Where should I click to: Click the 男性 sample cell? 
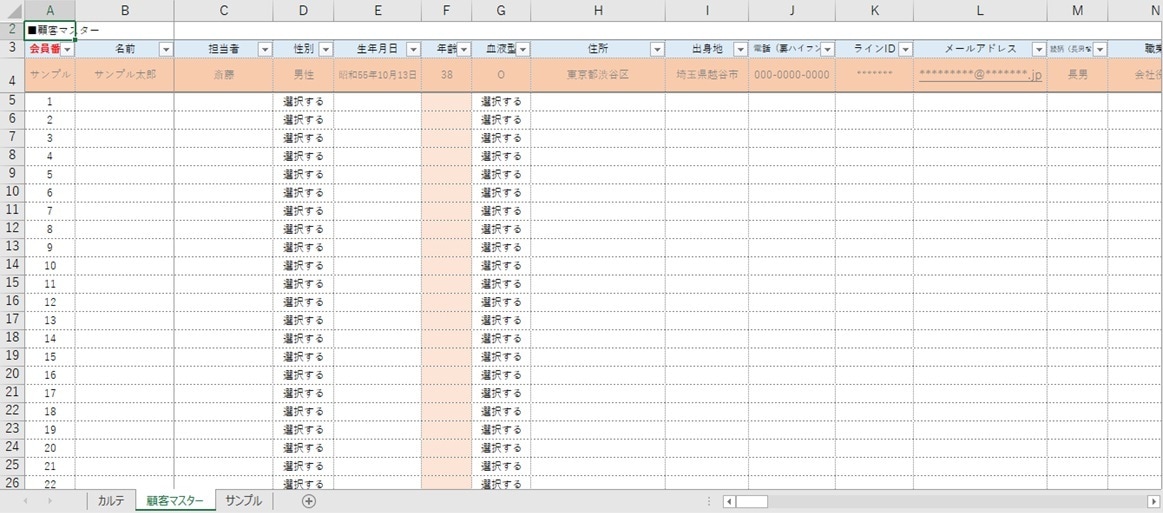(x=303, y=75)
